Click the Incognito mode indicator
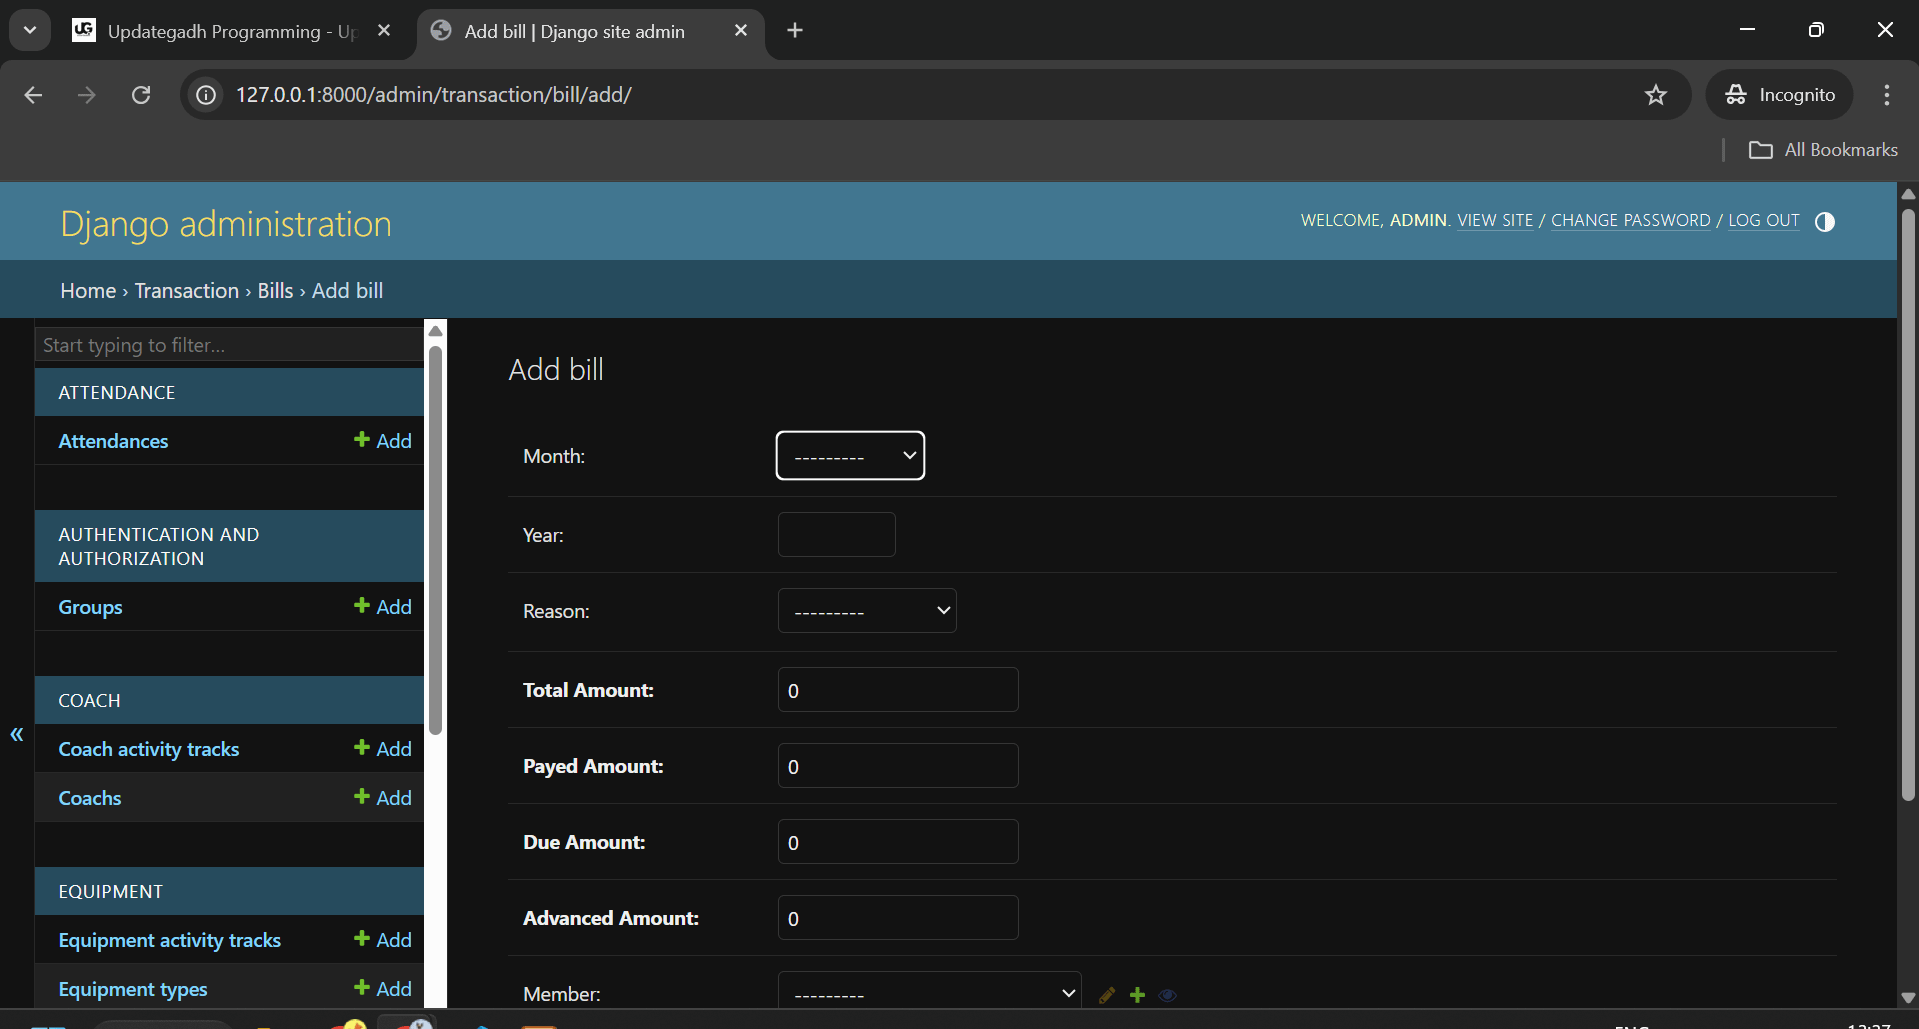The height and width of the screenshot is (1029, 1919). (x=1780, y=94)
